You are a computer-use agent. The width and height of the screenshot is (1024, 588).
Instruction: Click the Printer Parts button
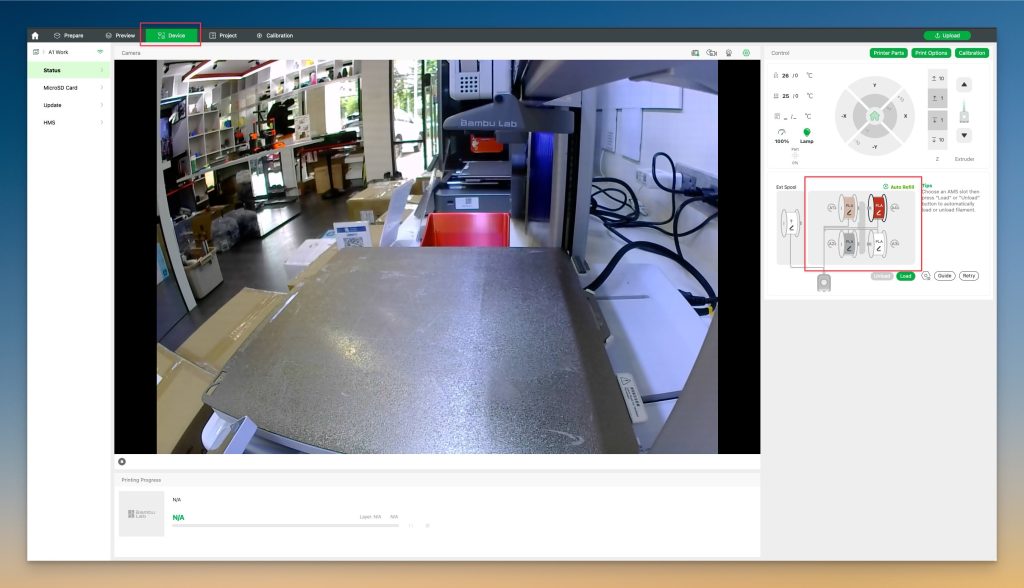pos(888,53)
